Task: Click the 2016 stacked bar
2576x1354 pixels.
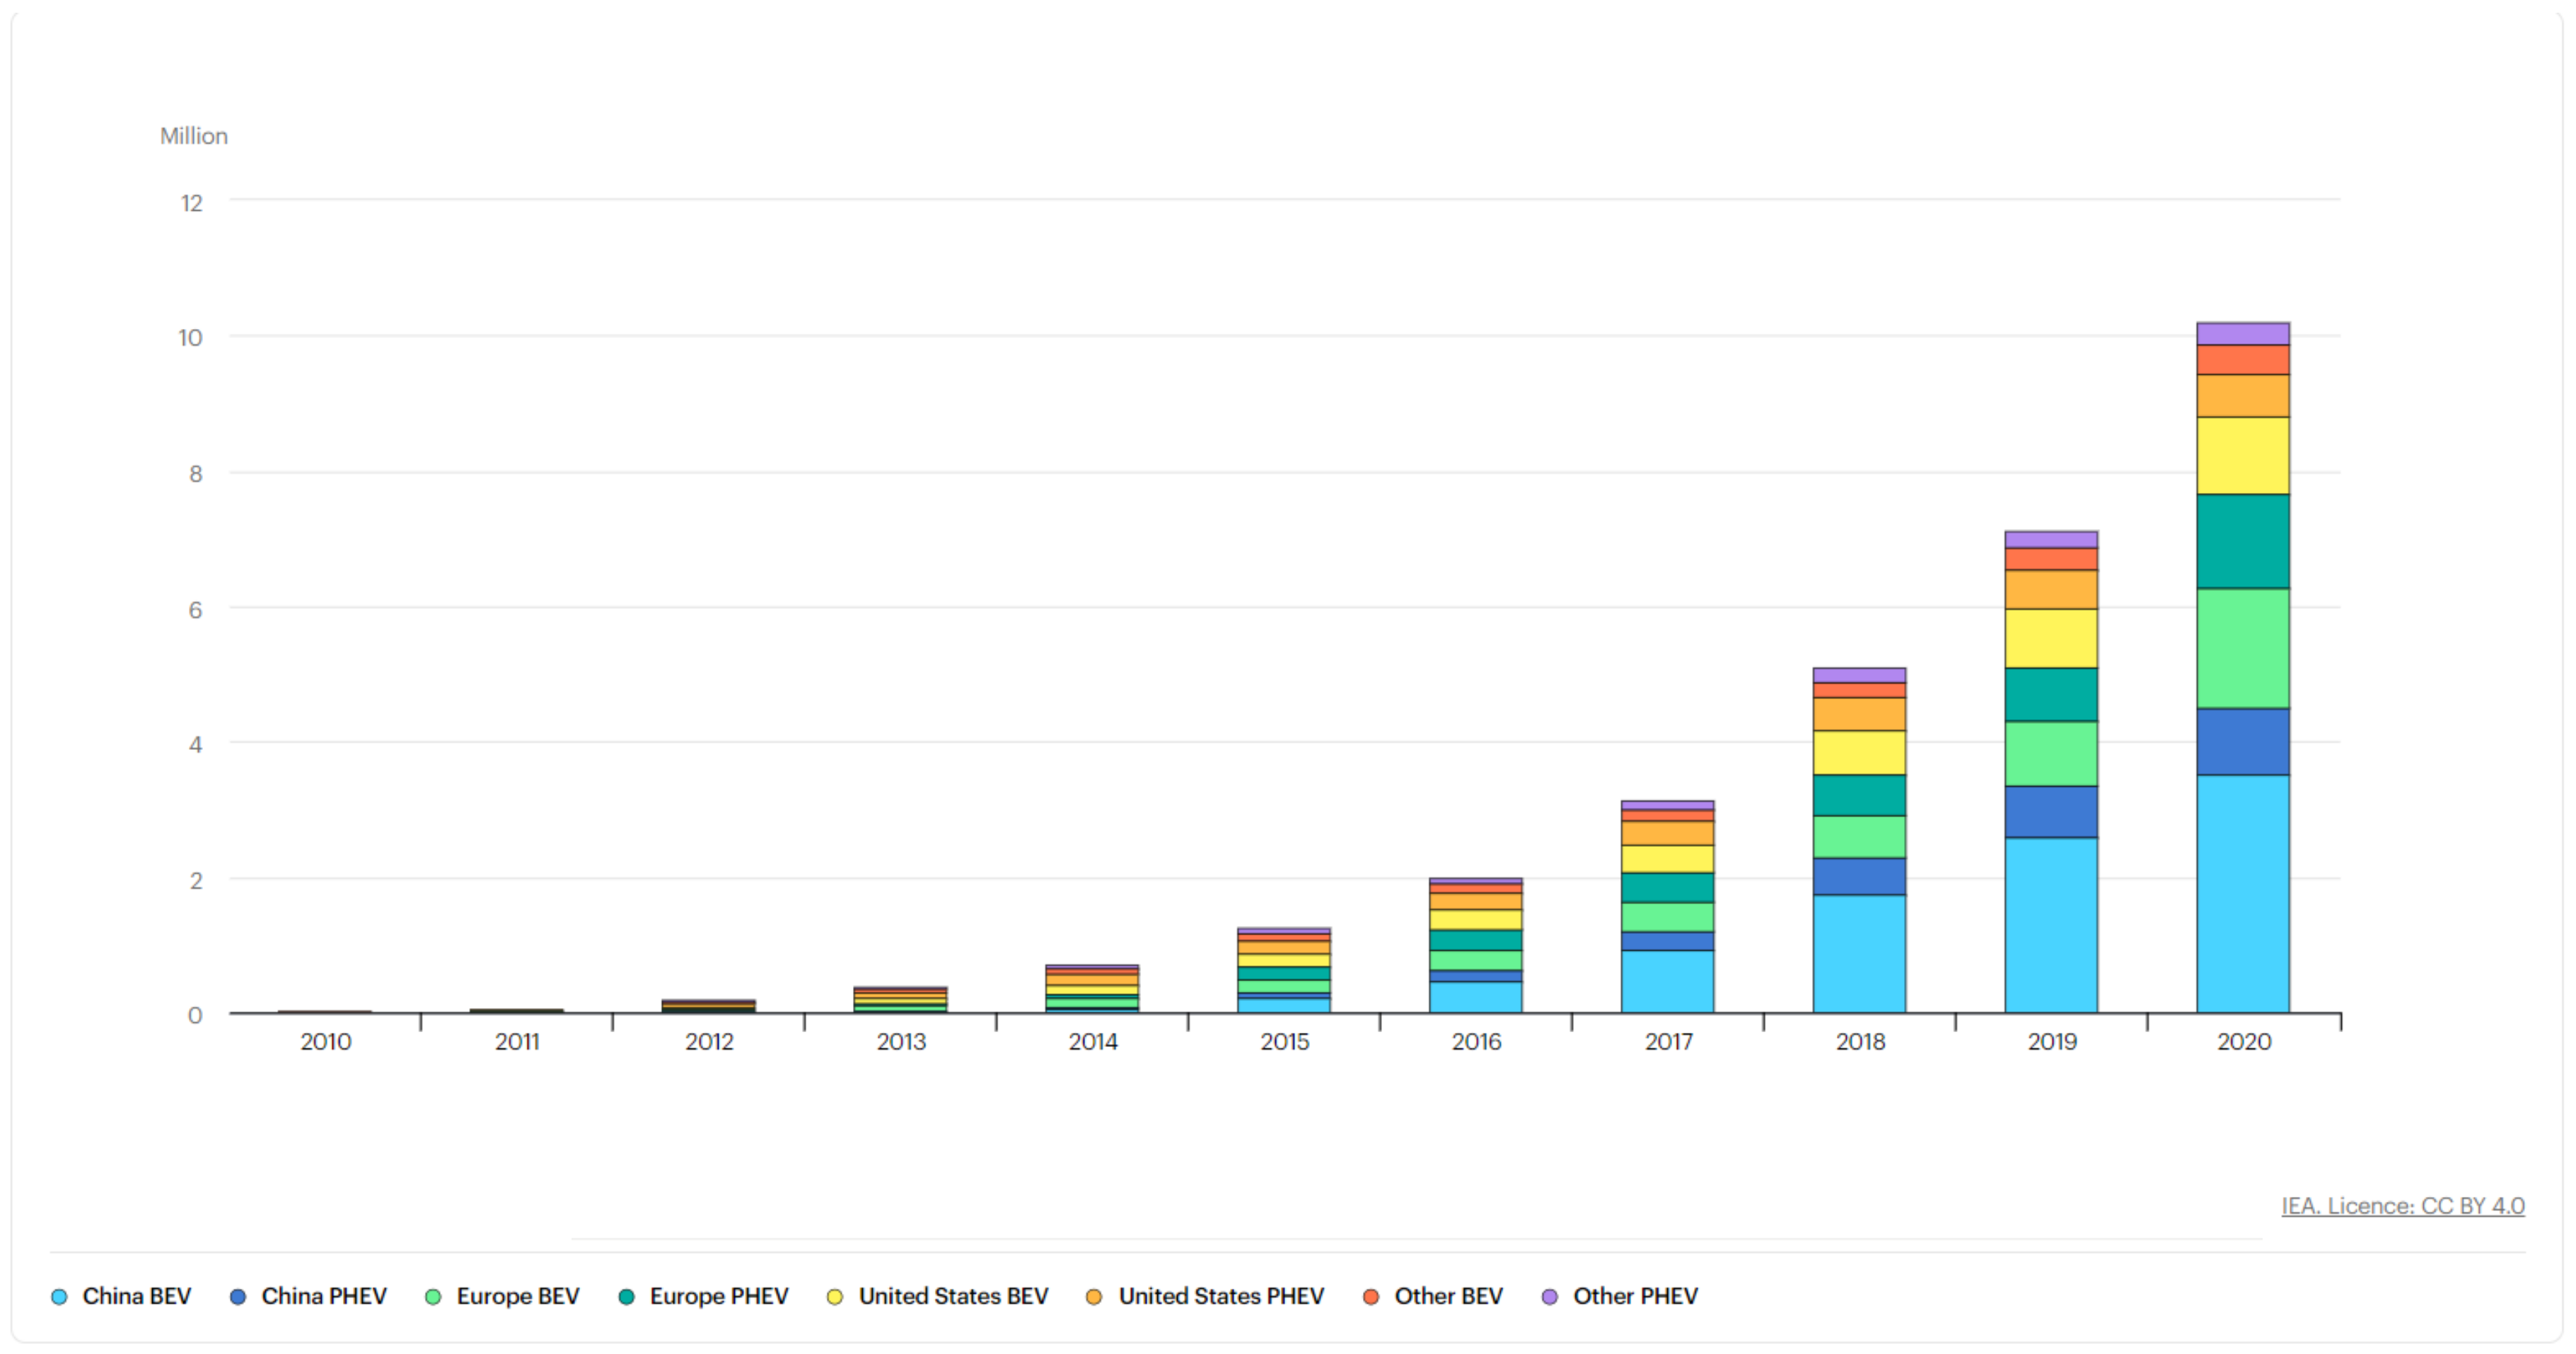Action: click(1475, 945)
